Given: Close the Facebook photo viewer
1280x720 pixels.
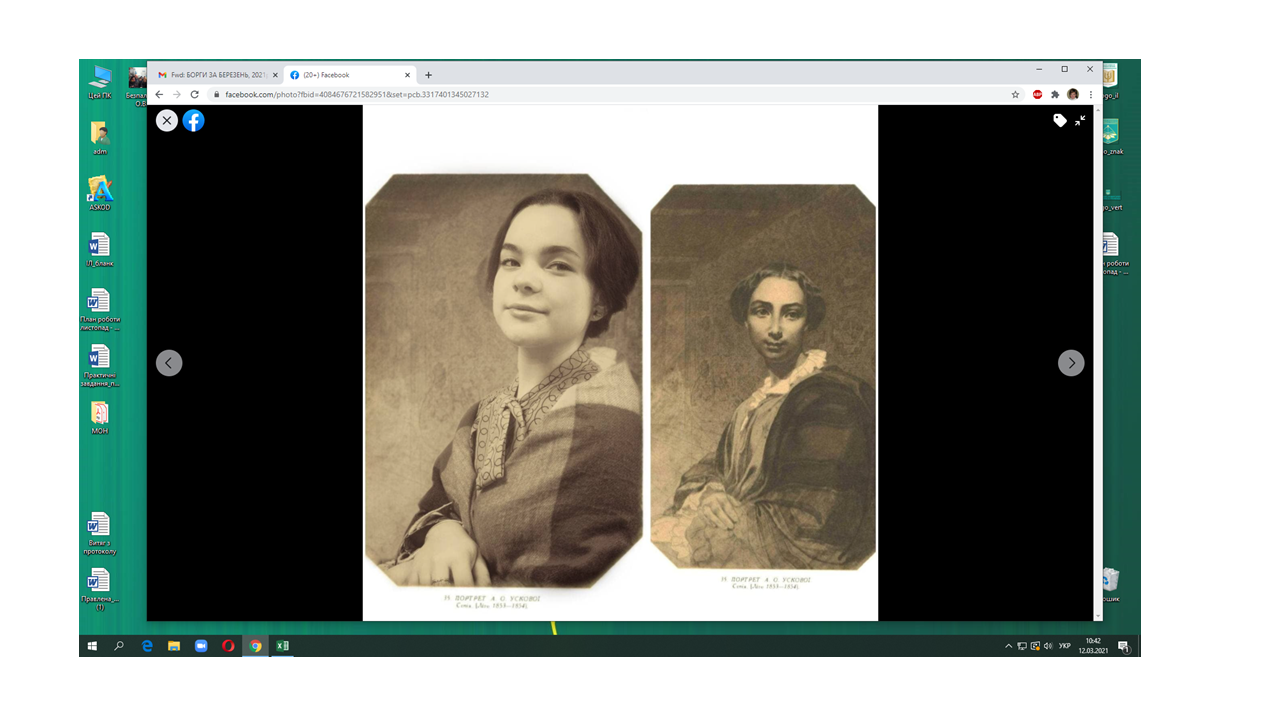Looking at the screenshot, I should pyautogui.click(x=167, y=120).
